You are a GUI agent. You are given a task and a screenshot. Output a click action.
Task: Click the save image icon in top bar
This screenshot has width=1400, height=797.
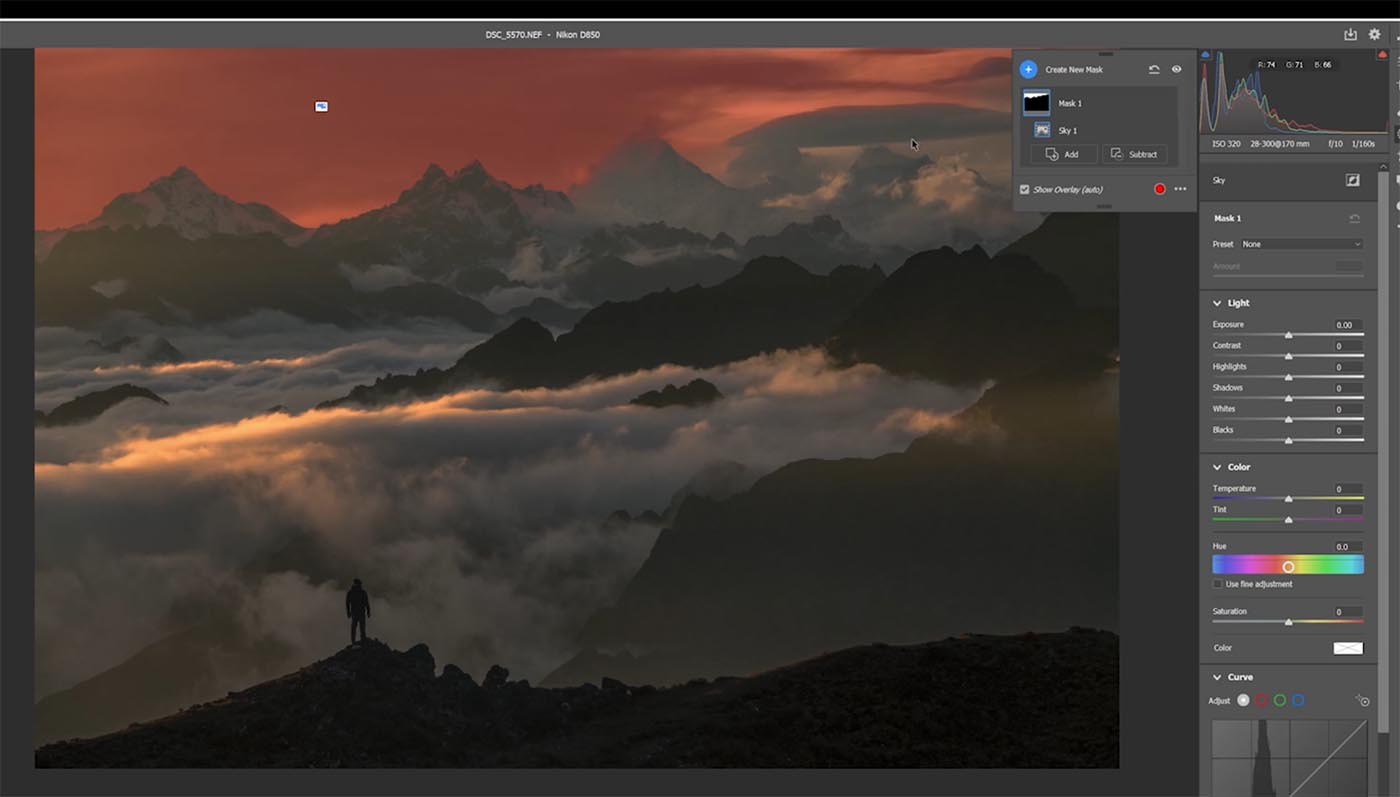click(x=1350, y=35)
